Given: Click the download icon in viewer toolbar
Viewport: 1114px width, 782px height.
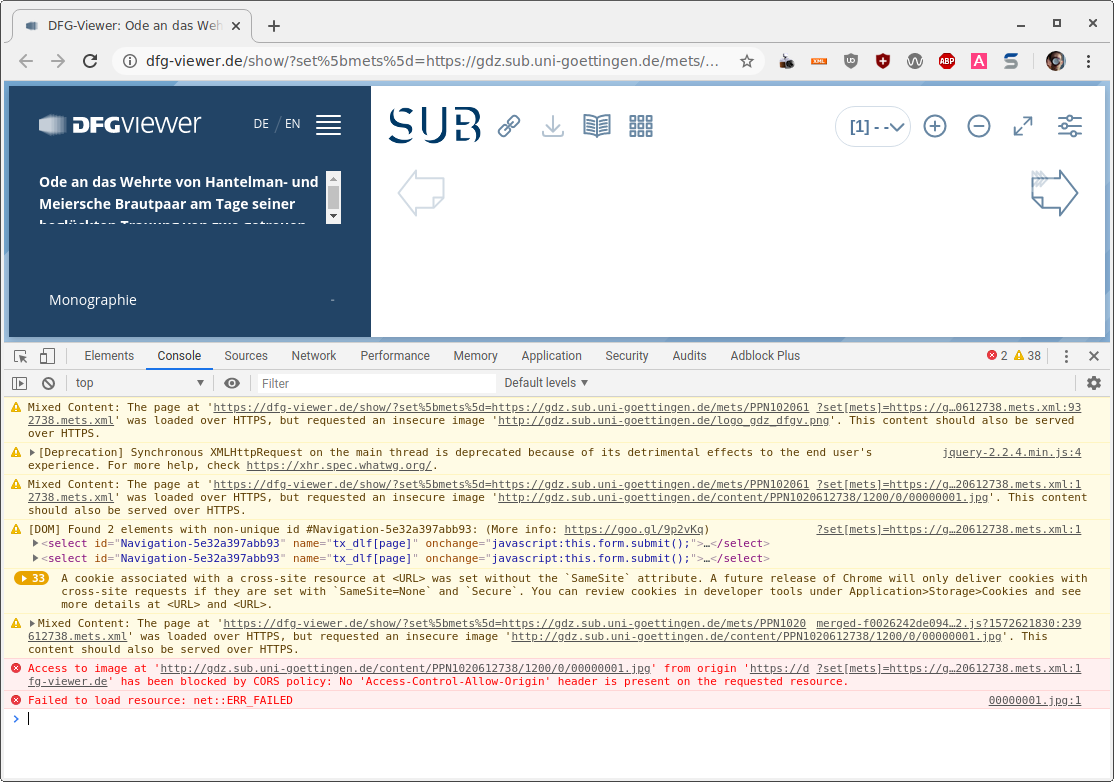Looking at the screenshot, I should pos(553,126).
